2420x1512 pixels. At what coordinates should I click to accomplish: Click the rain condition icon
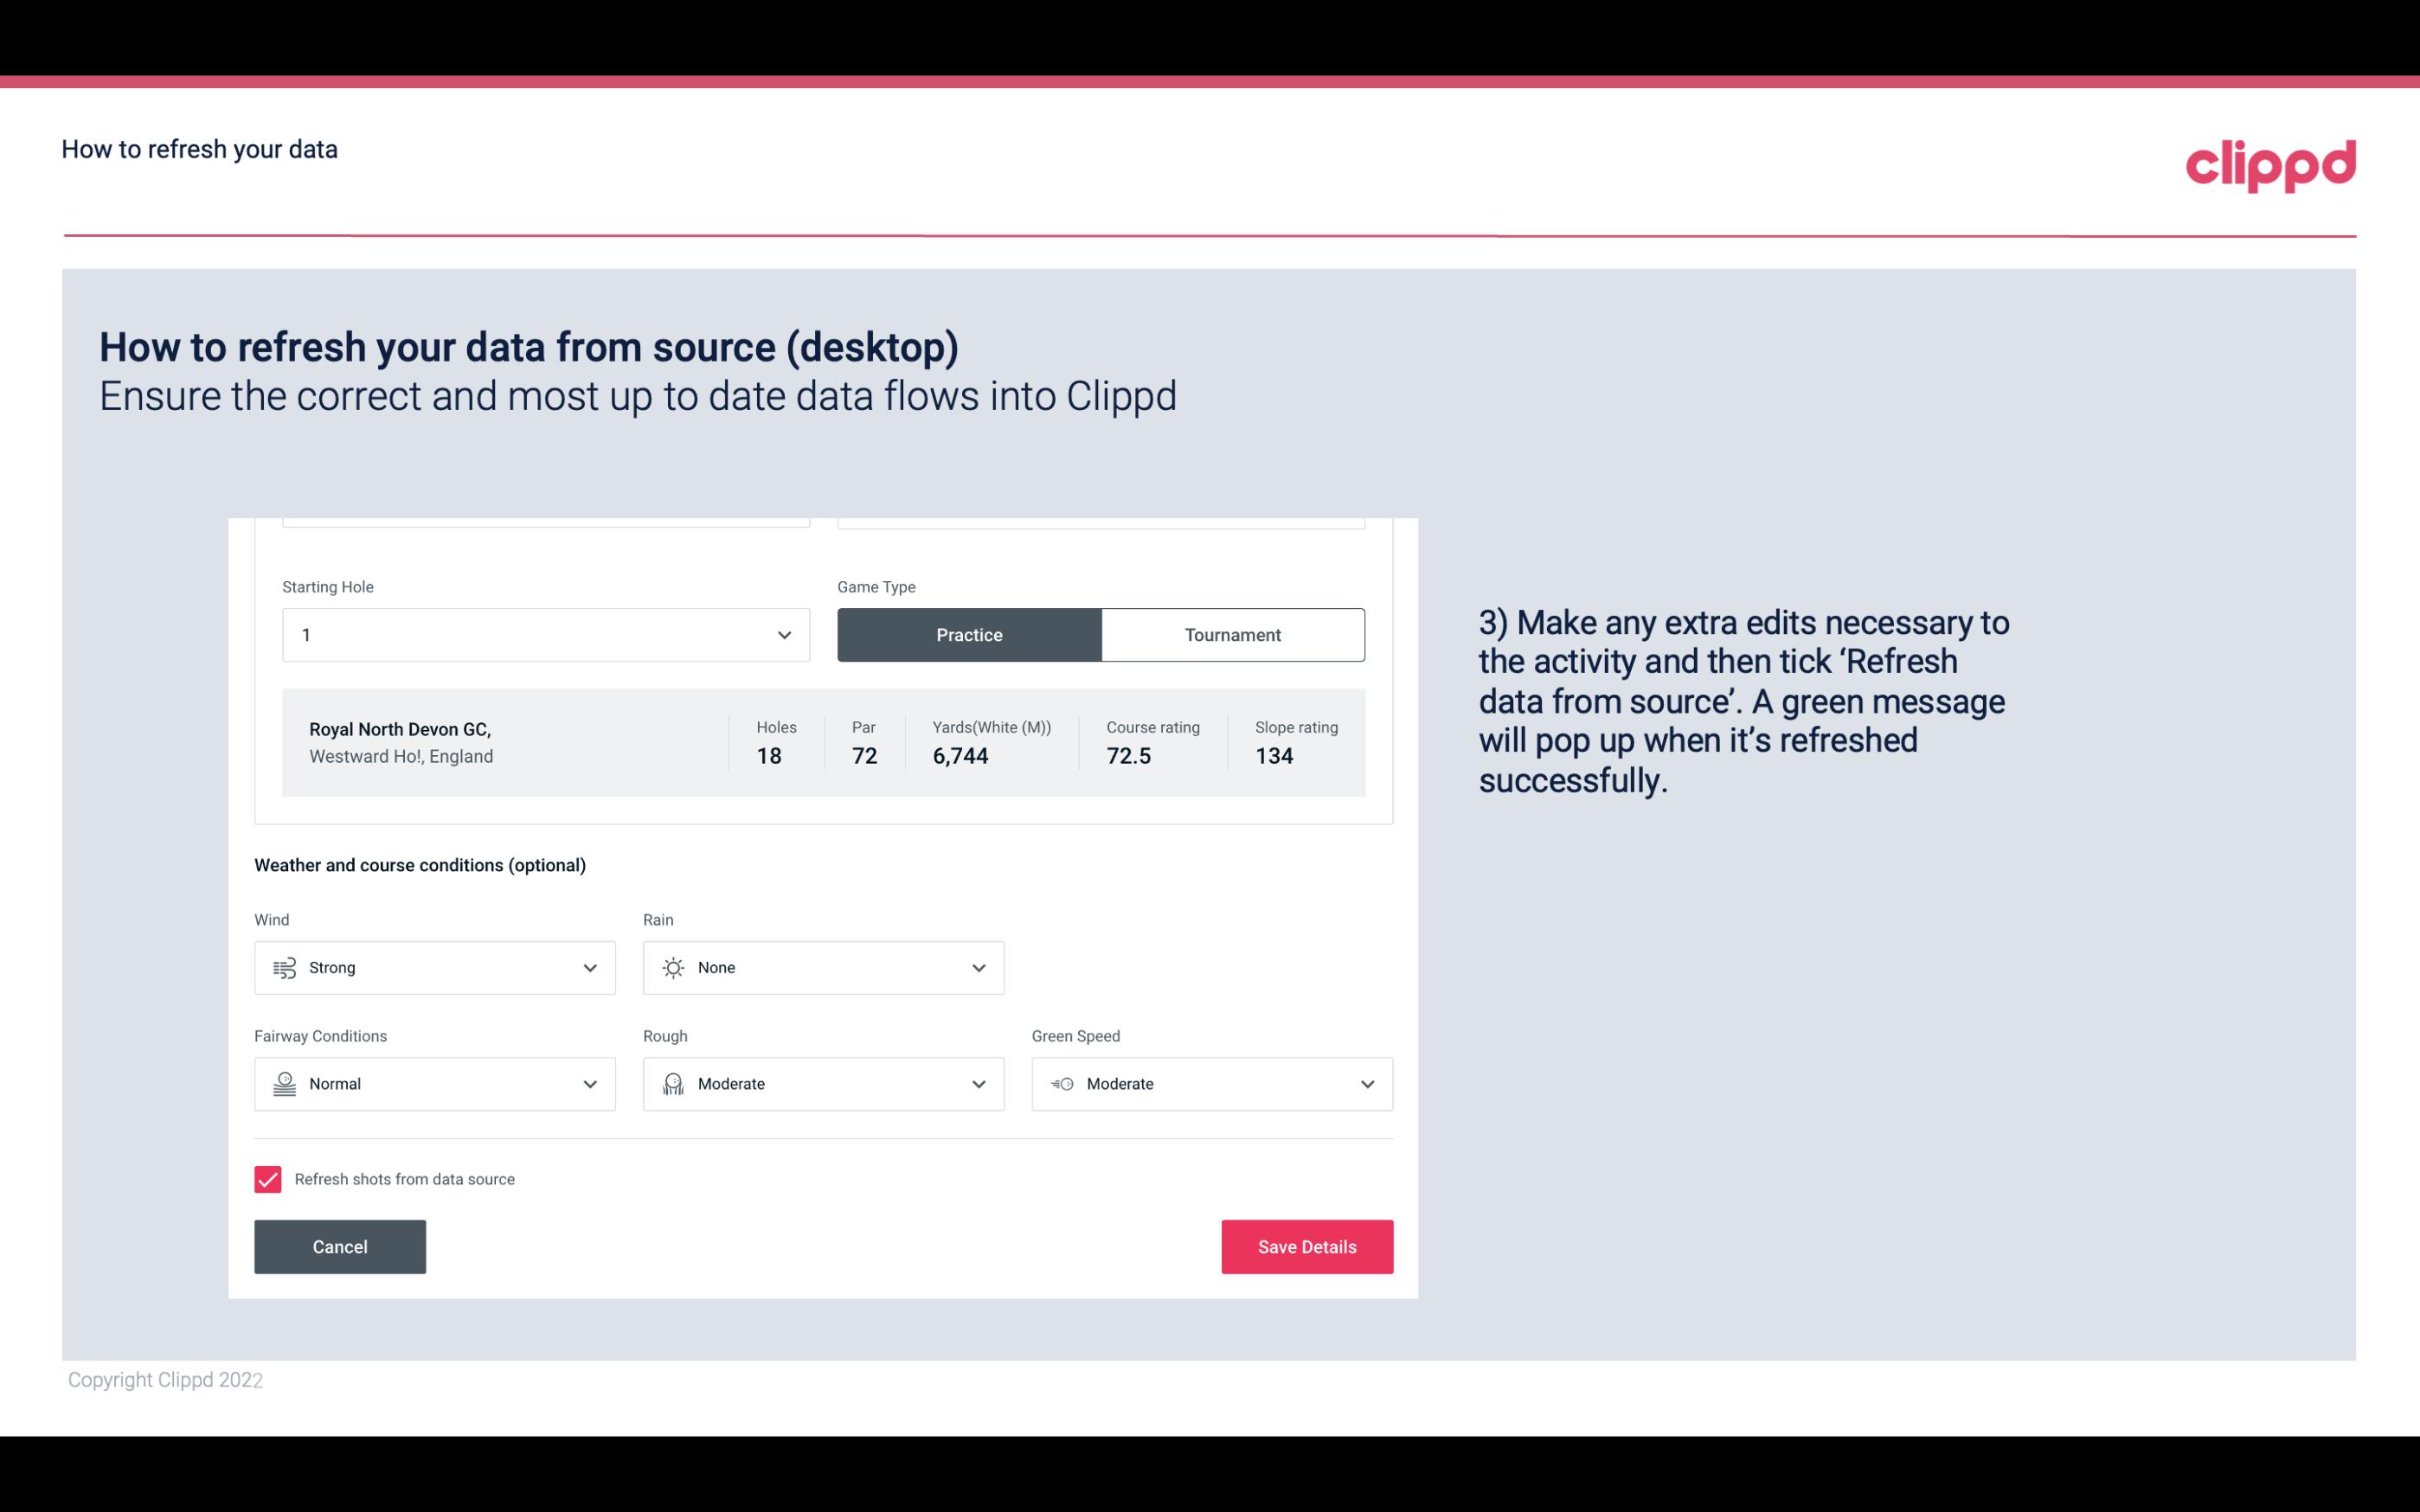[x=672, y=967]
